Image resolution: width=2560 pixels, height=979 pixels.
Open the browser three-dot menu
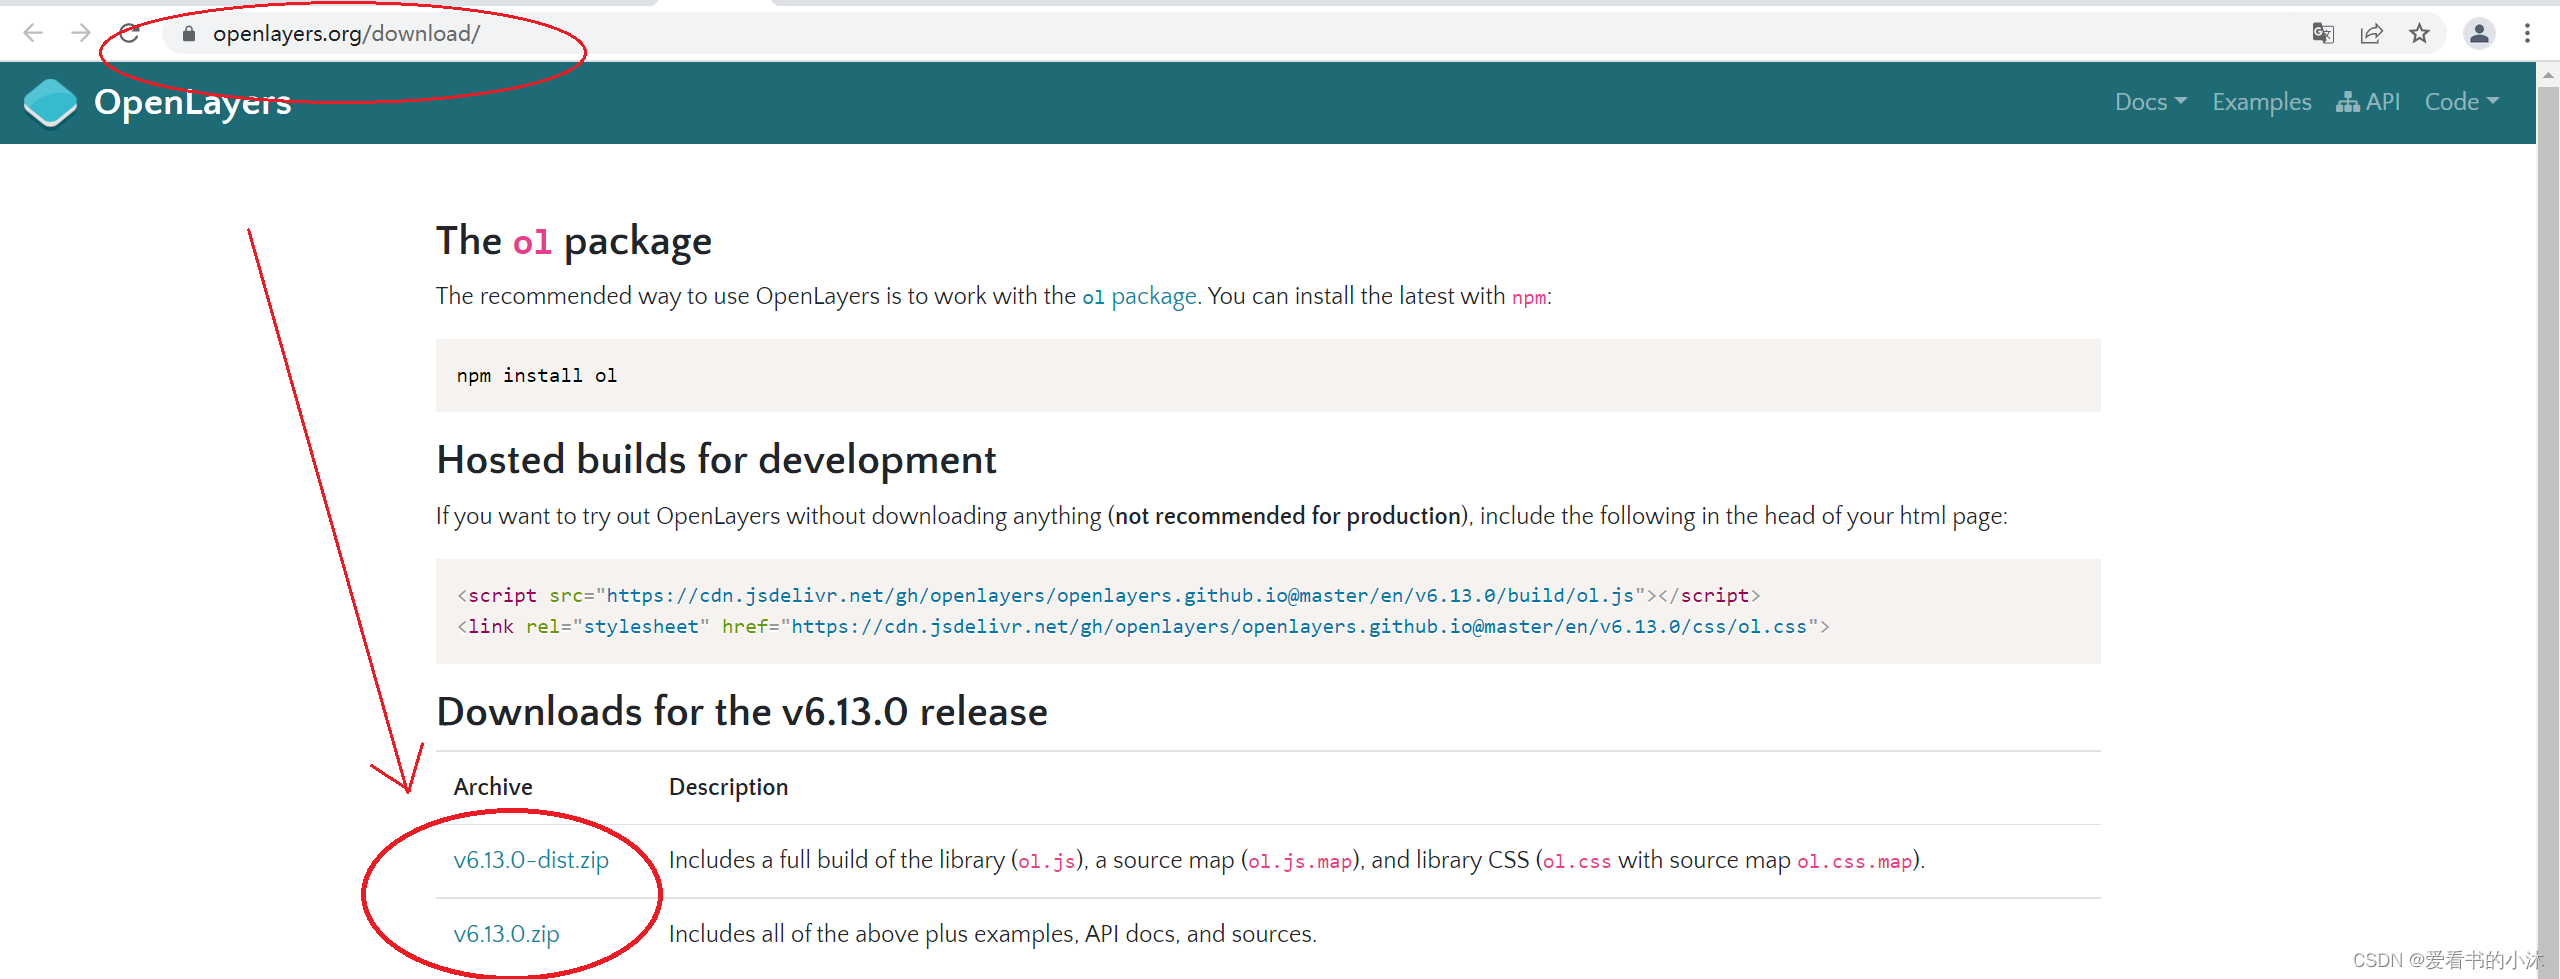coord(2527,33)
